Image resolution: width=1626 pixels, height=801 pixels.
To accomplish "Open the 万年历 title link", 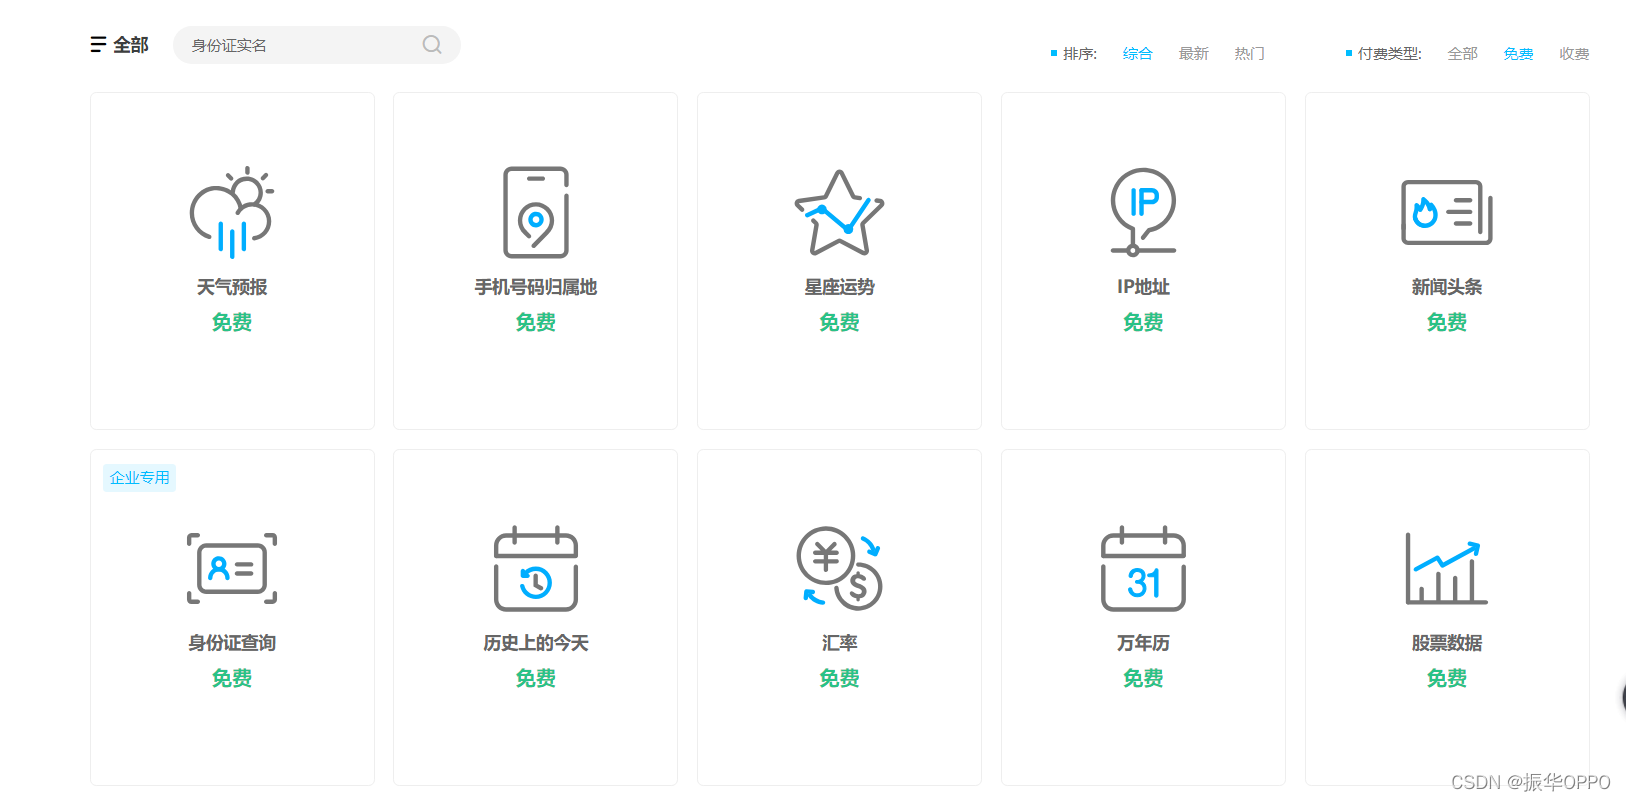I will (1143, 643).
